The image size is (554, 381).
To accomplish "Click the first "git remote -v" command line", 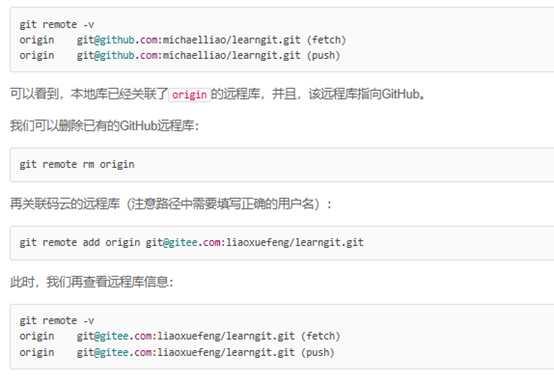I will [57, 25].
